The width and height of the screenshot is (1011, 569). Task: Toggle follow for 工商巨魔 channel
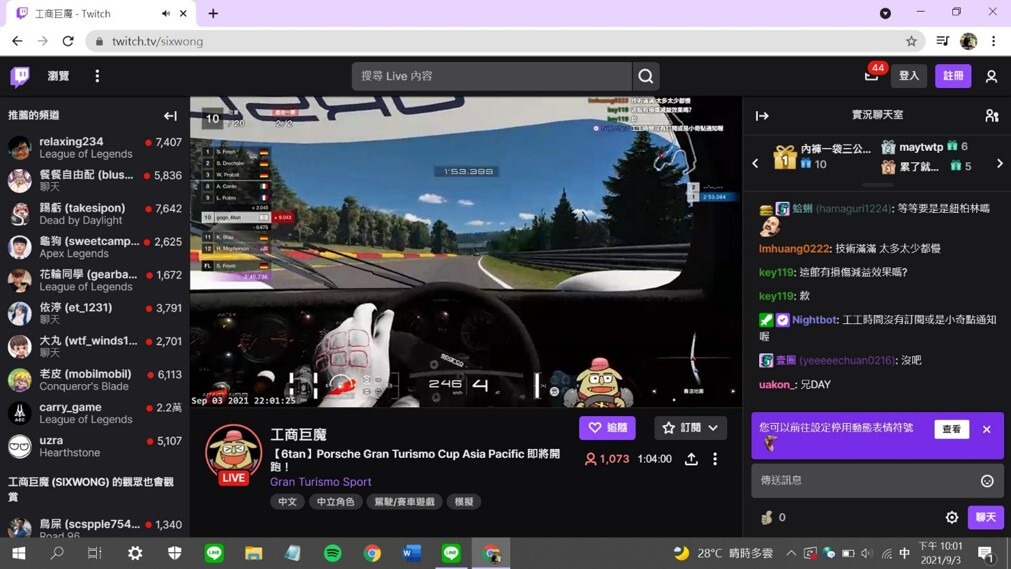(607, 428)
